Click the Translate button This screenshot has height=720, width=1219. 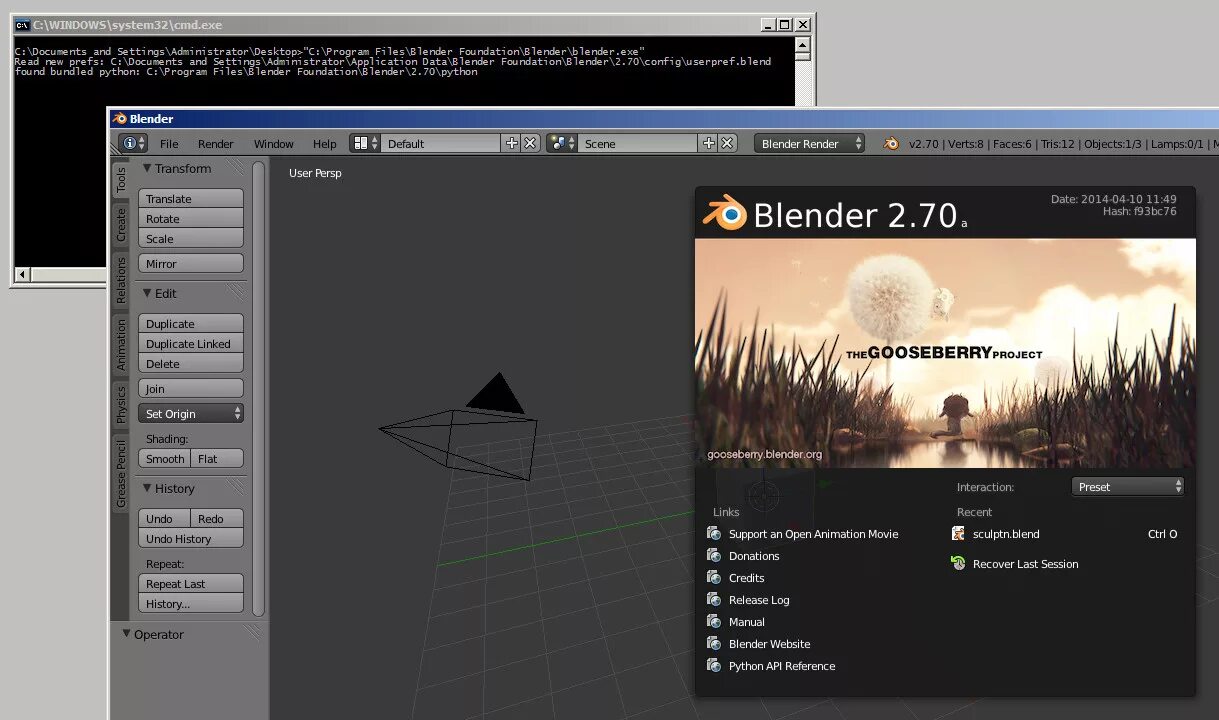191,198
